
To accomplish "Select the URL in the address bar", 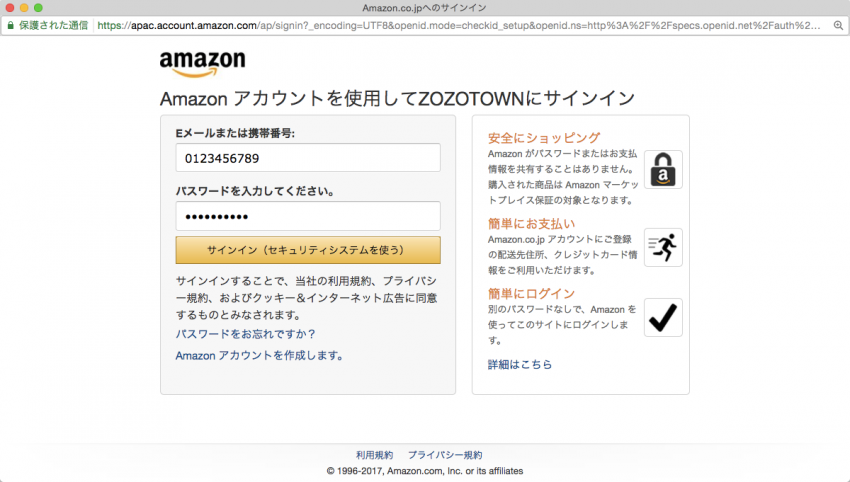I will tap(459, 25).
